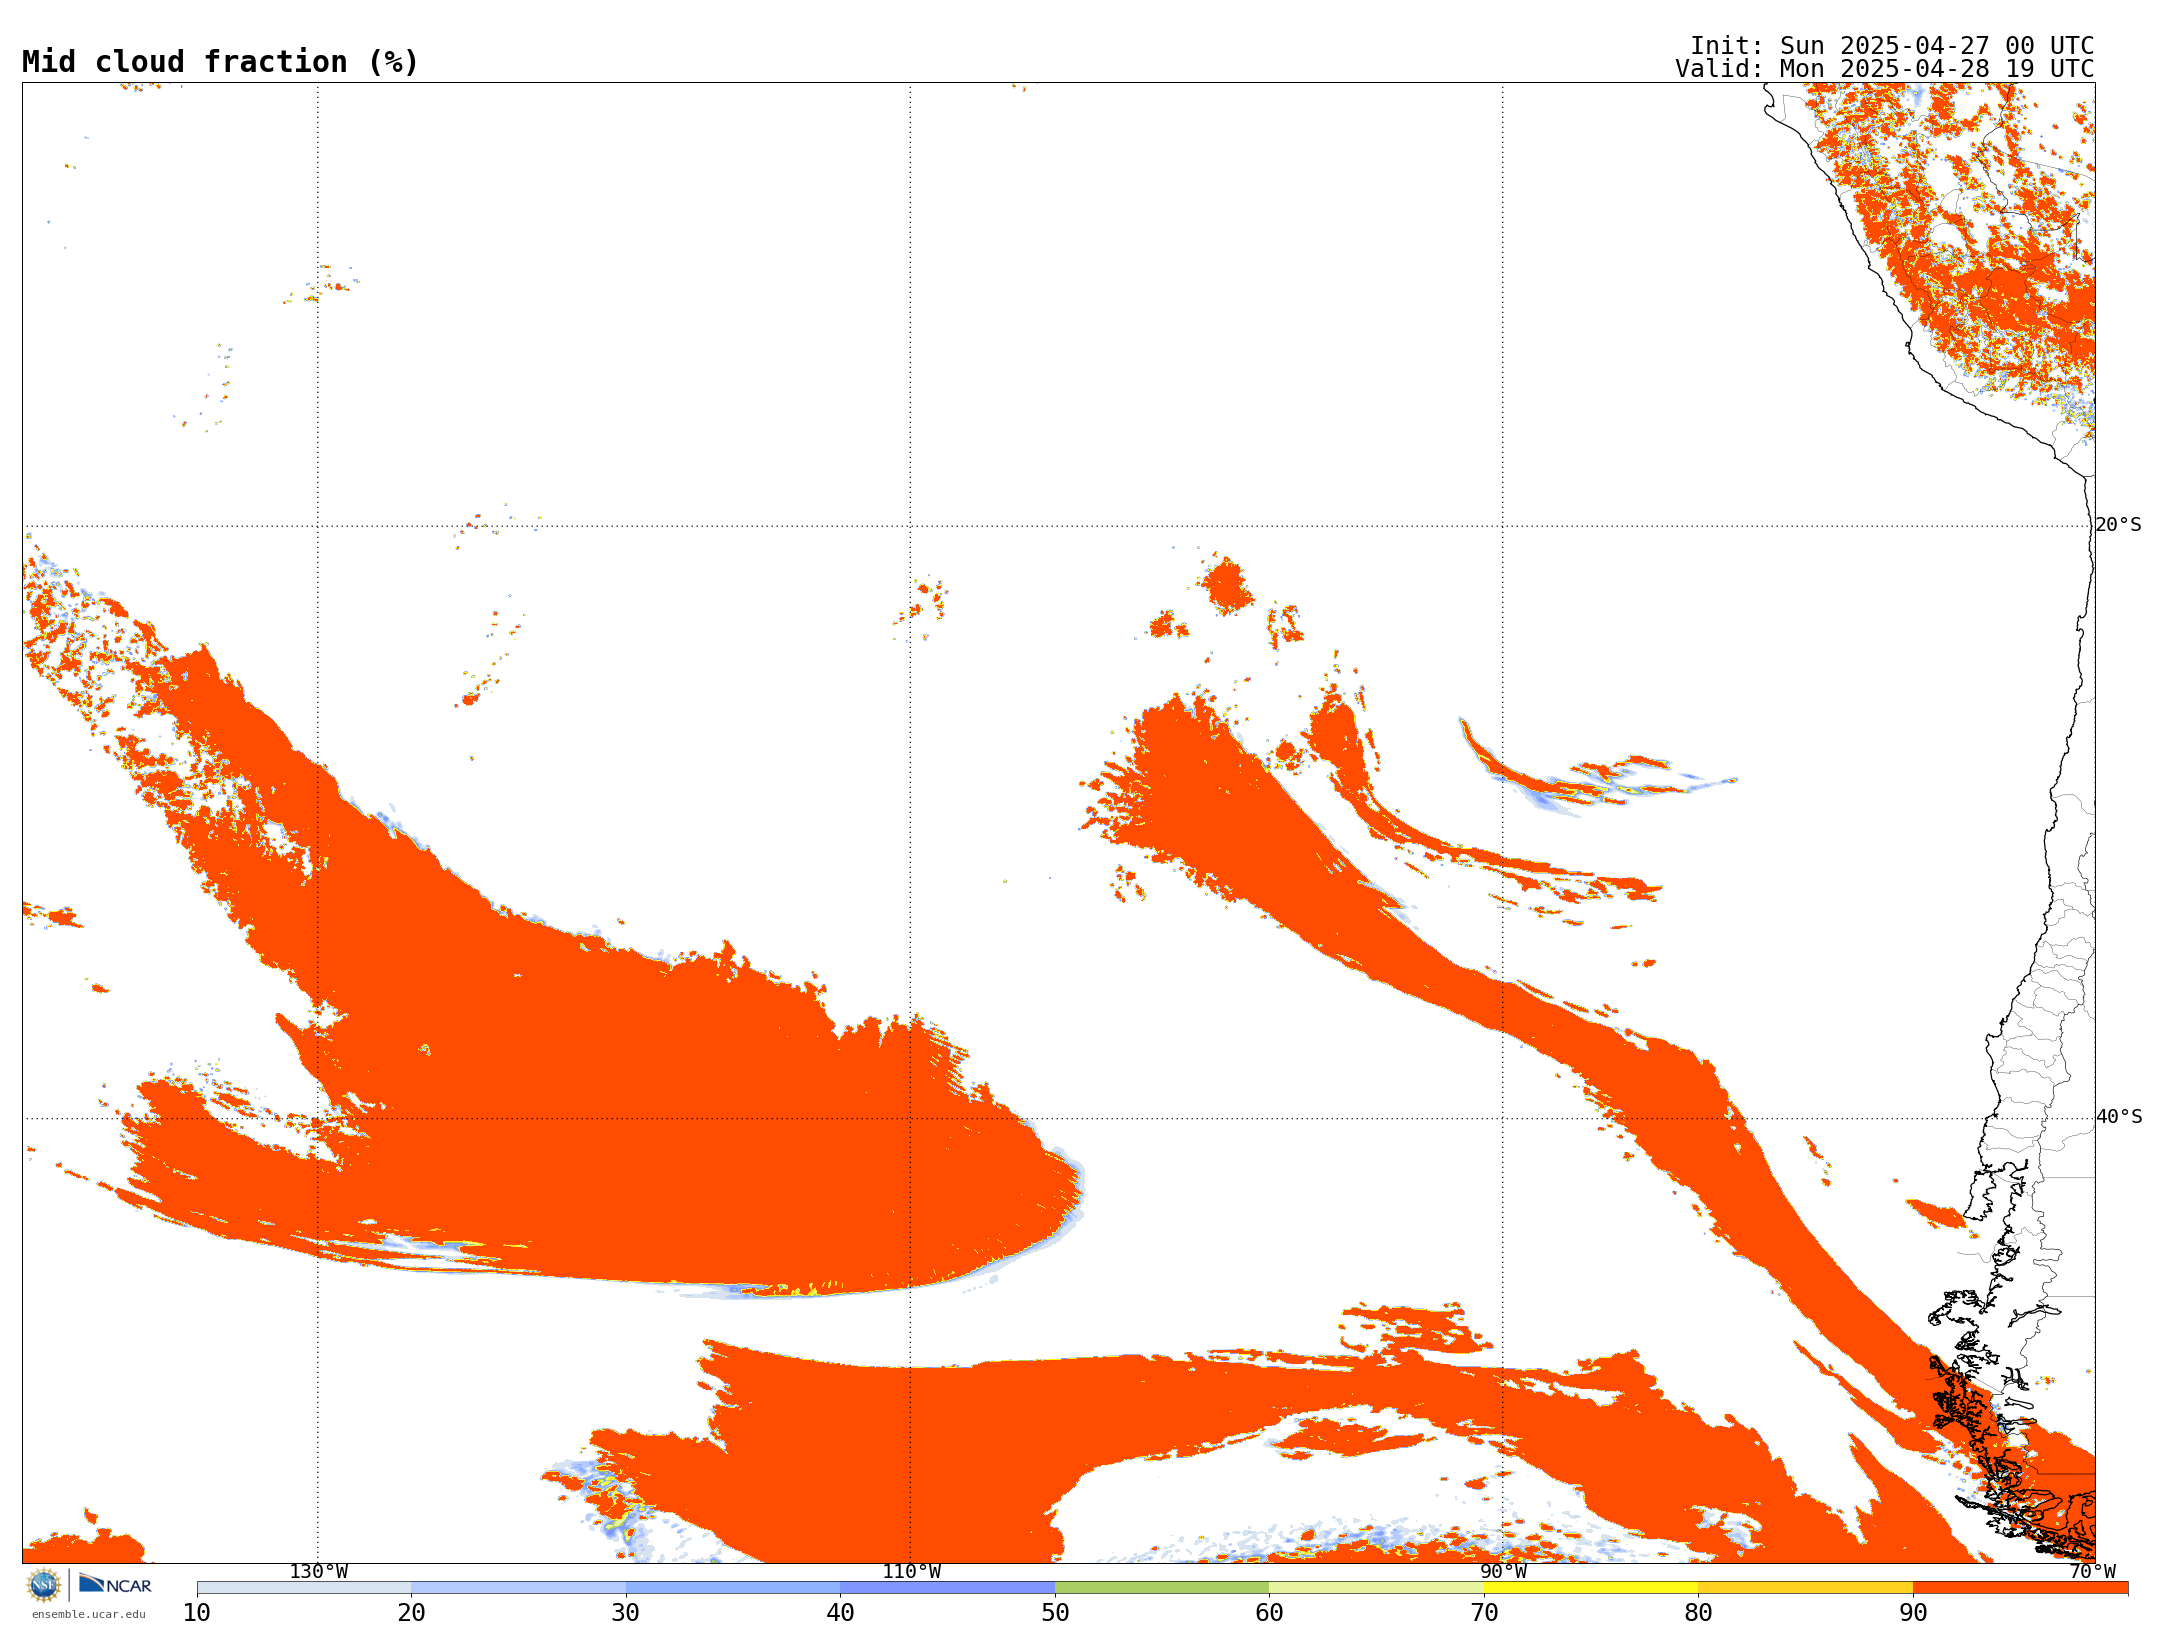Viewport: 2160px width, 1626px height.
Task: Click the colorbar tick label 90
Action: tap(1913, 1613)
